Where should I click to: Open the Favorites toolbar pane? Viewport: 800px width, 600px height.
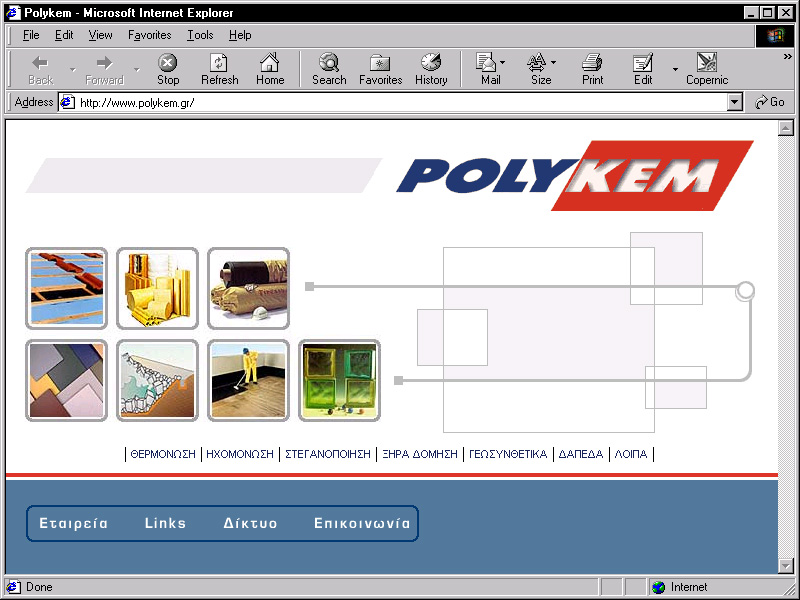[x=381, y=69]
